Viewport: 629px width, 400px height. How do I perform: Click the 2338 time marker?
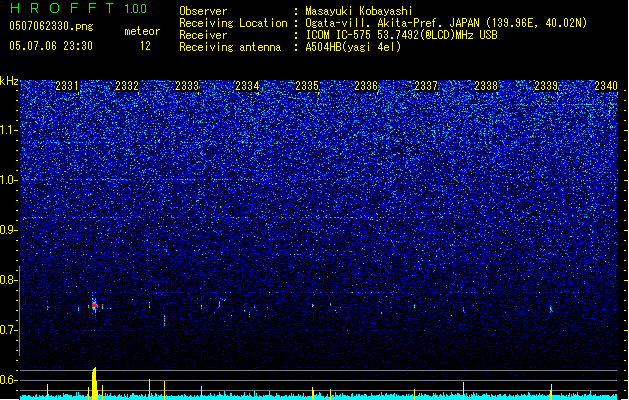[x=486, y=86]
